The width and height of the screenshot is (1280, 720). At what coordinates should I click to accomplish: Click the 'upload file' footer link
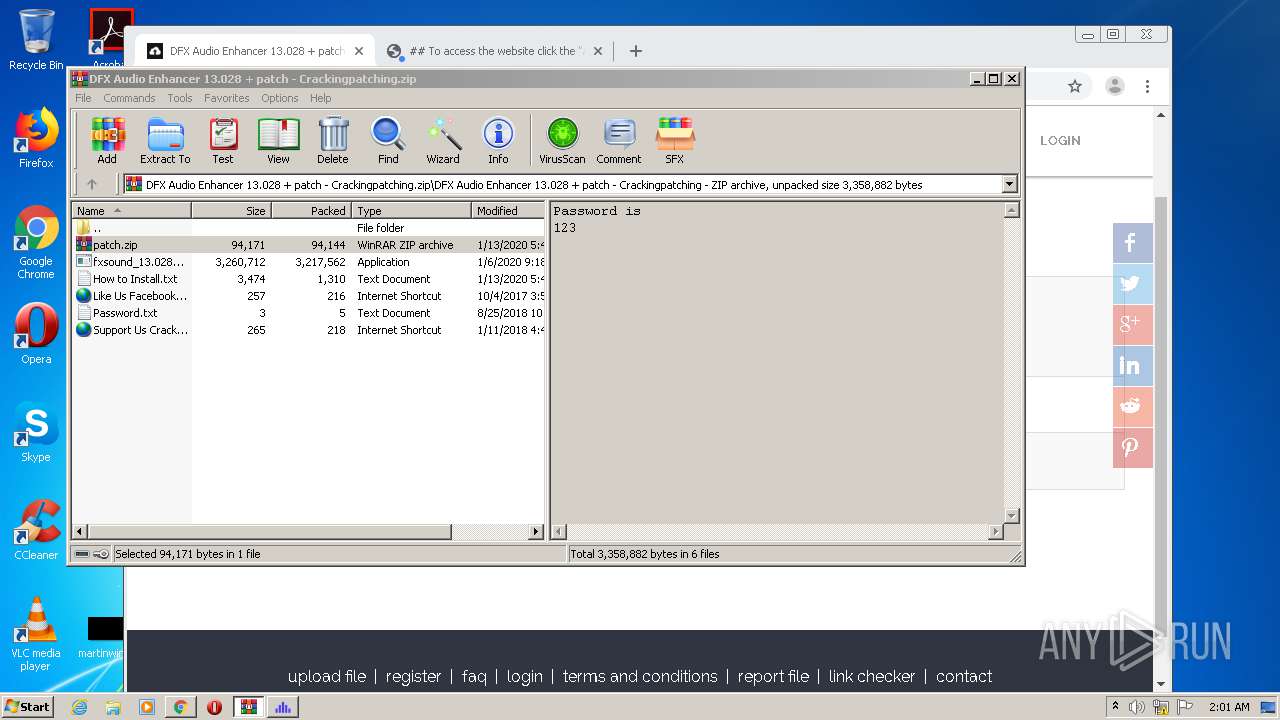coord(327,676)
